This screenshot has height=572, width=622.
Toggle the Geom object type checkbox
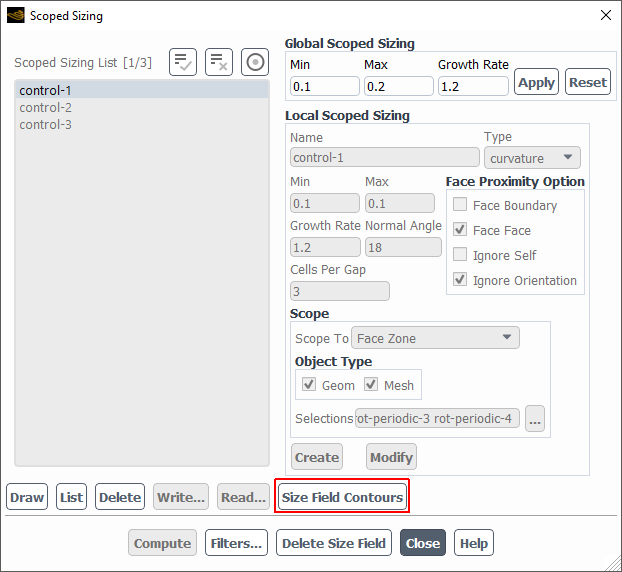click(x=309, y=384)
